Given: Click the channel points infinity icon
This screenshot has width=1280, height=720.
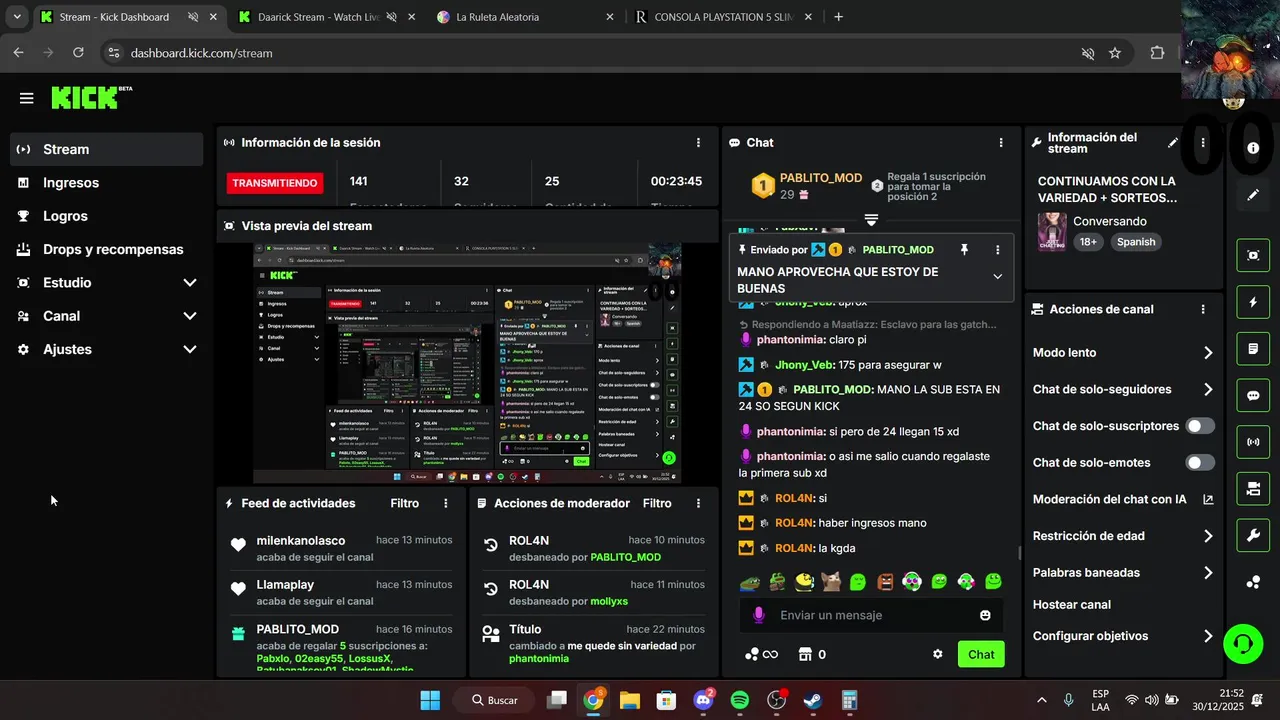Looking at the screenshot, I should tap(761, 654).
